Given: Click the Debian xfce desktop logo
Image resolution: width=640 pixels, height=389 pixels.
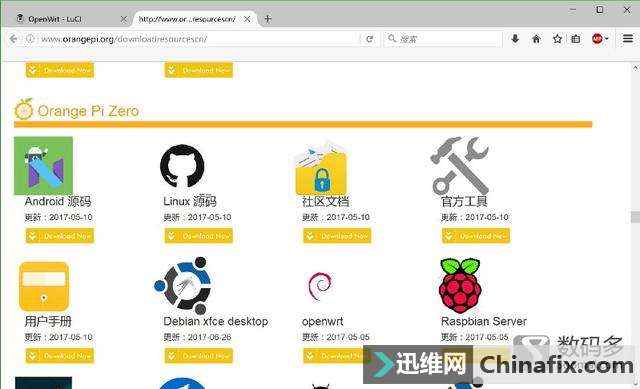Looking at the screenshot, I should (182, 285).
